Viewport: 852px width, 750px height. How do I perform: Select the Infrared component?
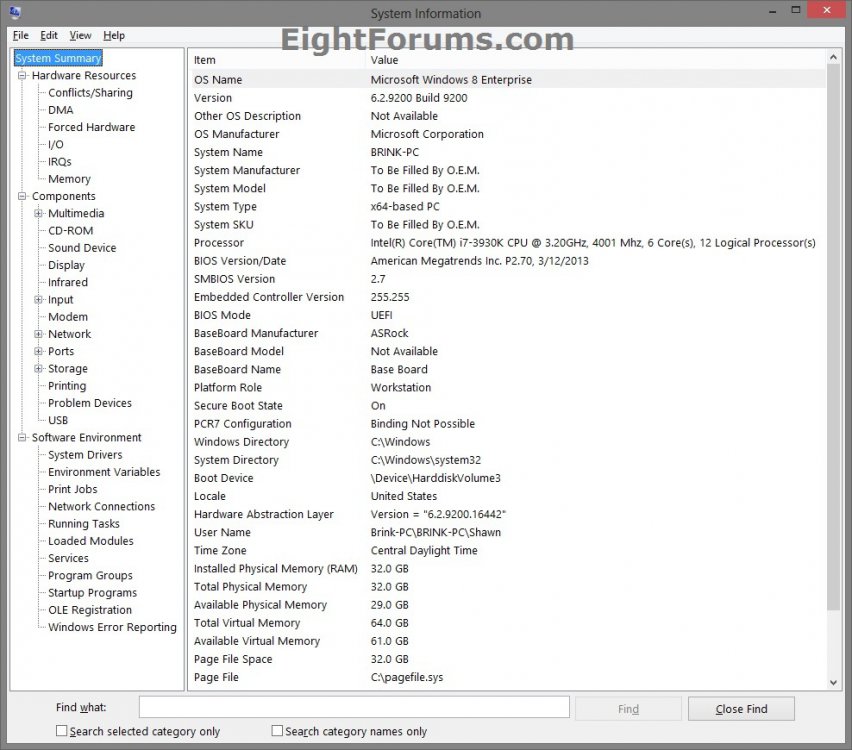coord(67,283)
